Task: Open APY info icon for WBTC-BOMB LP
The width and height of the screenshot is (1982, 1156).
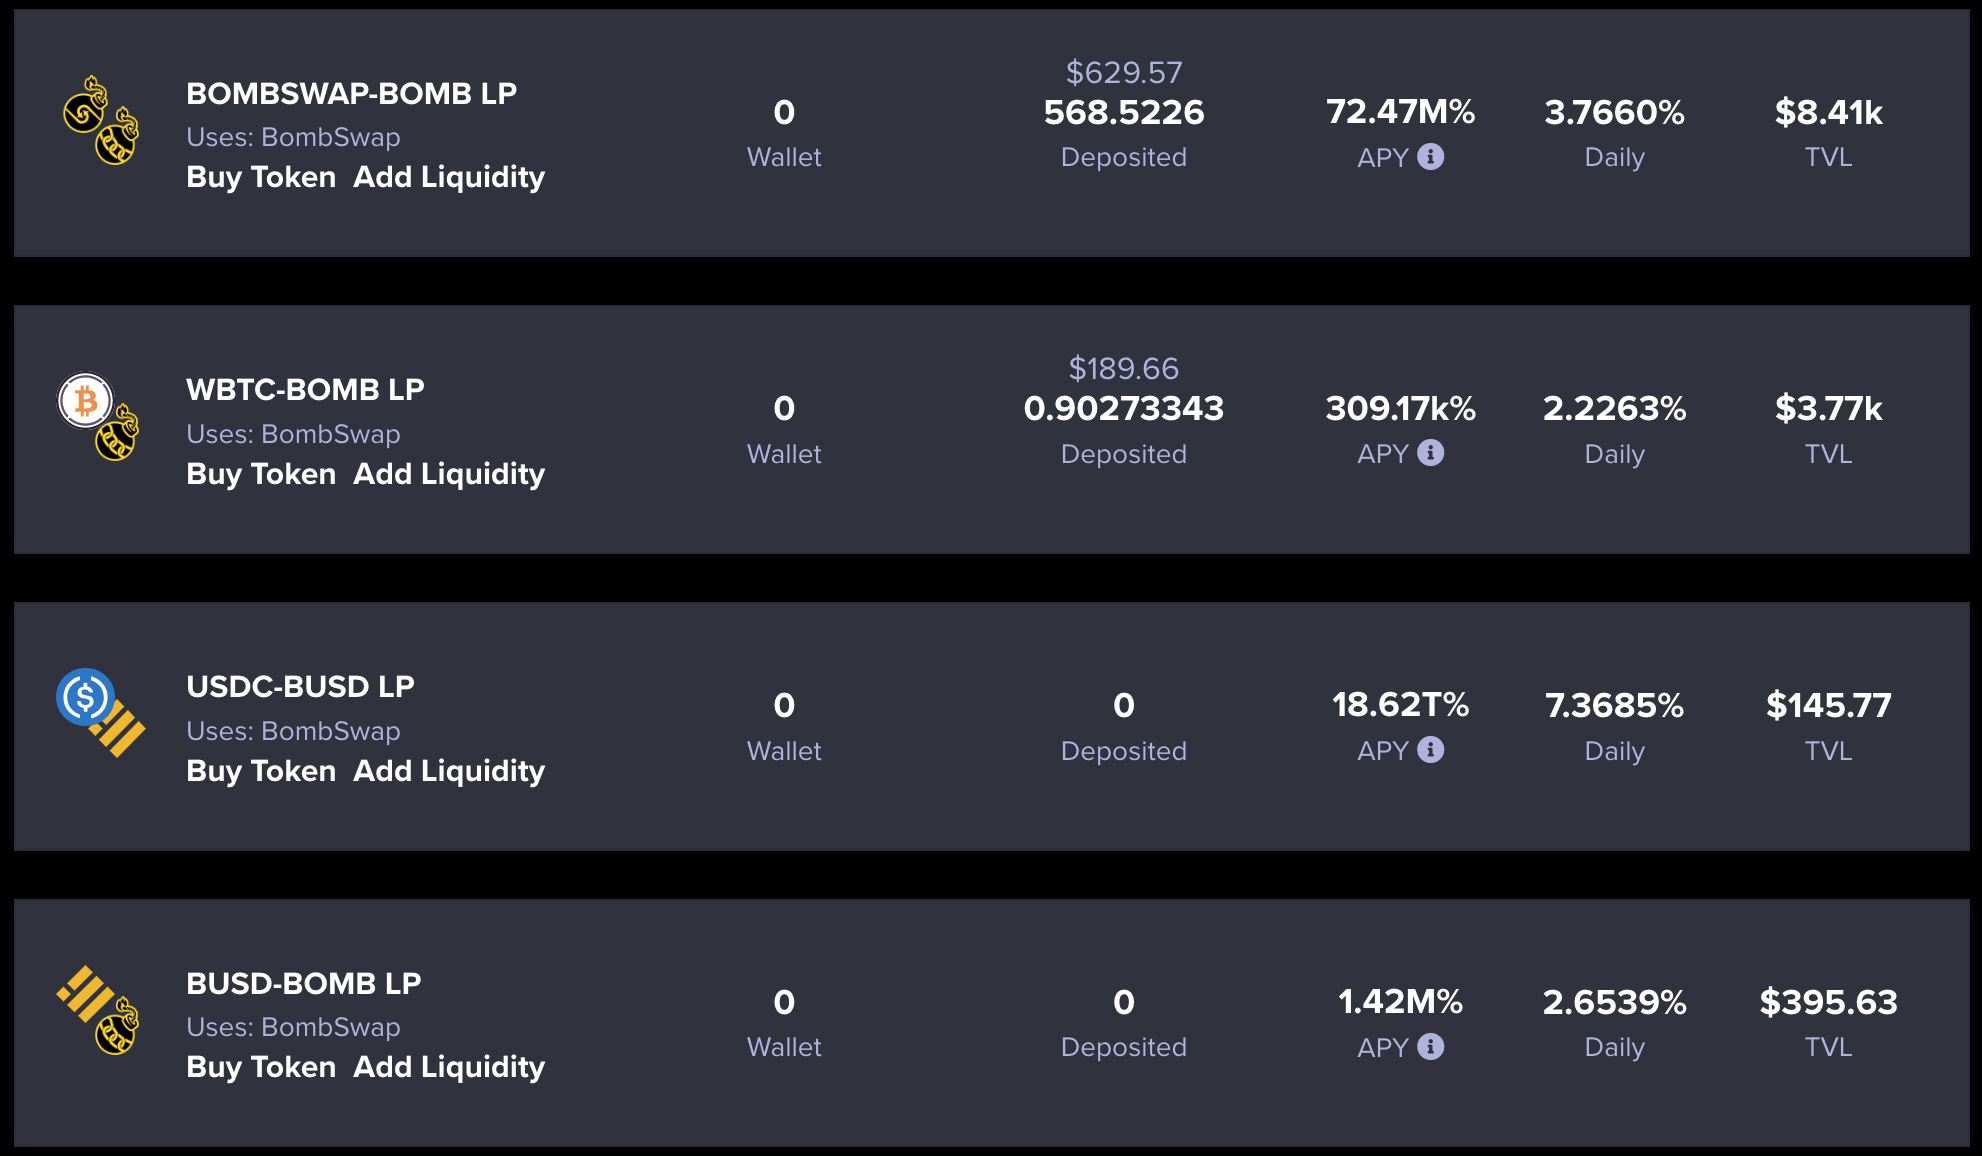Action: coord(1431,453)
